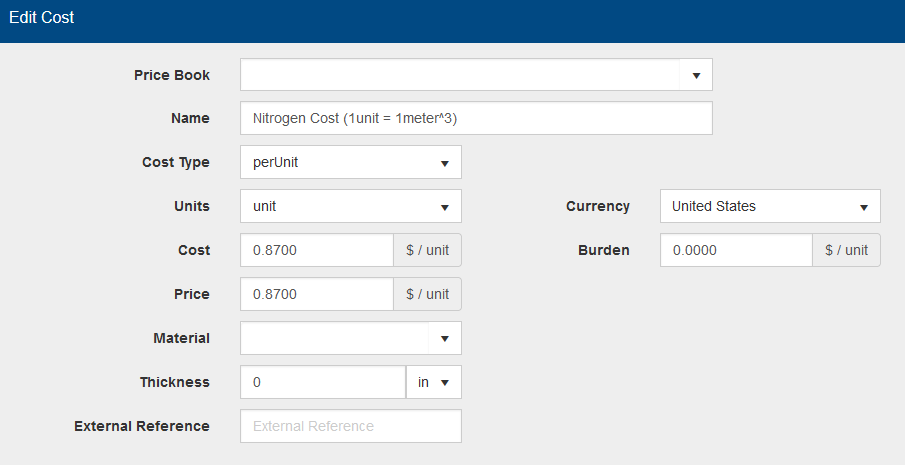Viewport: 906px width, 466px height.
Task: Click the Cost value input field
Action: [x=317, y=250]
